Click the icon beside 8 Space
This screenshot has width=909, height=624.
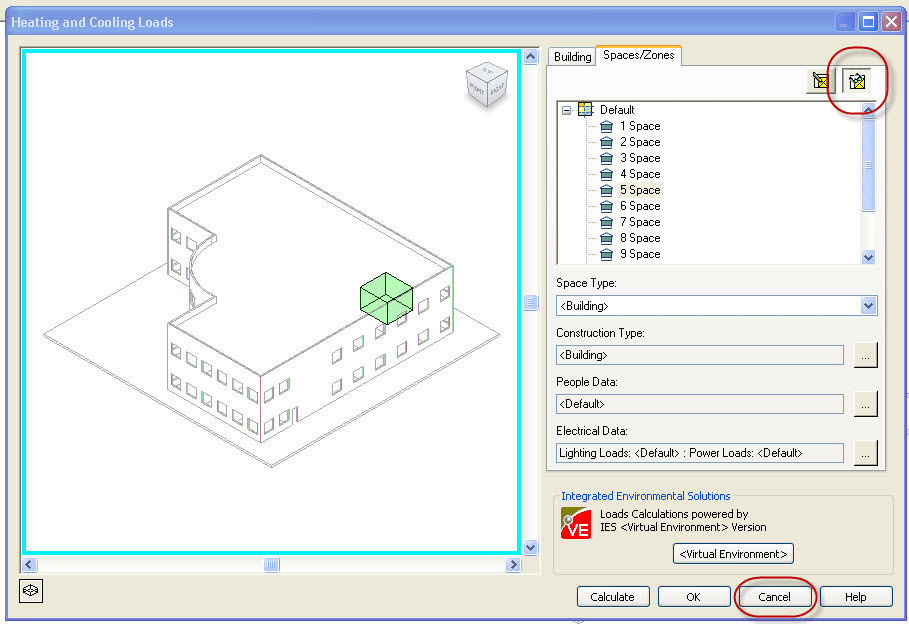click(606, 238)
